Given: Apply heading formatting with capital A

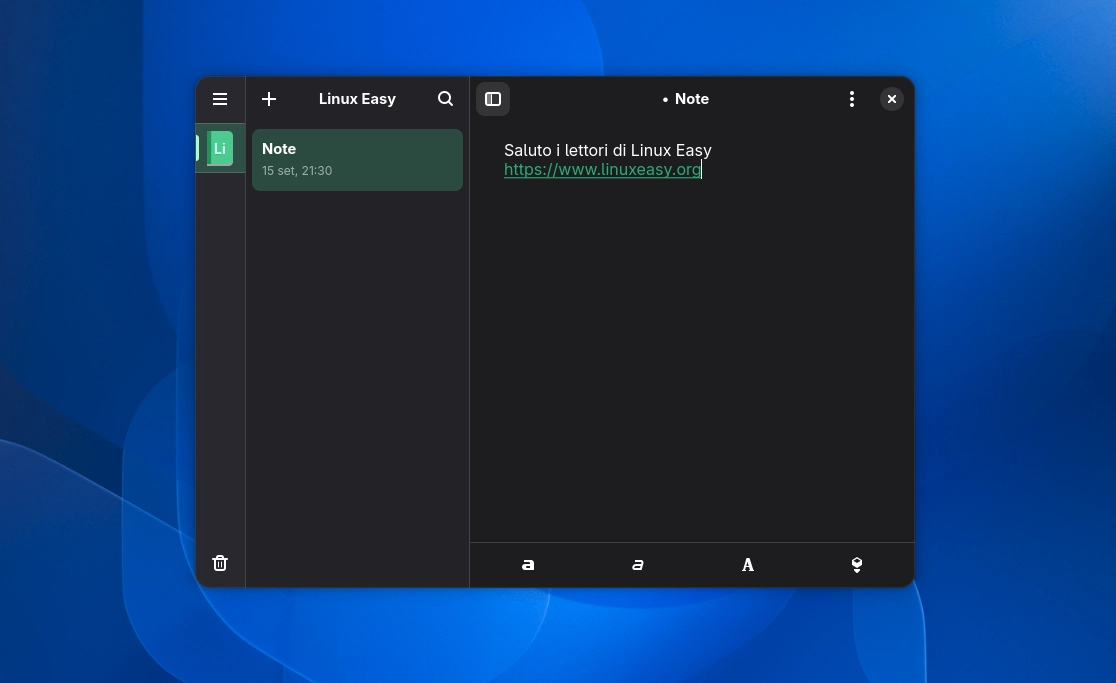Looking at the screenshot, I should (747, 565).
